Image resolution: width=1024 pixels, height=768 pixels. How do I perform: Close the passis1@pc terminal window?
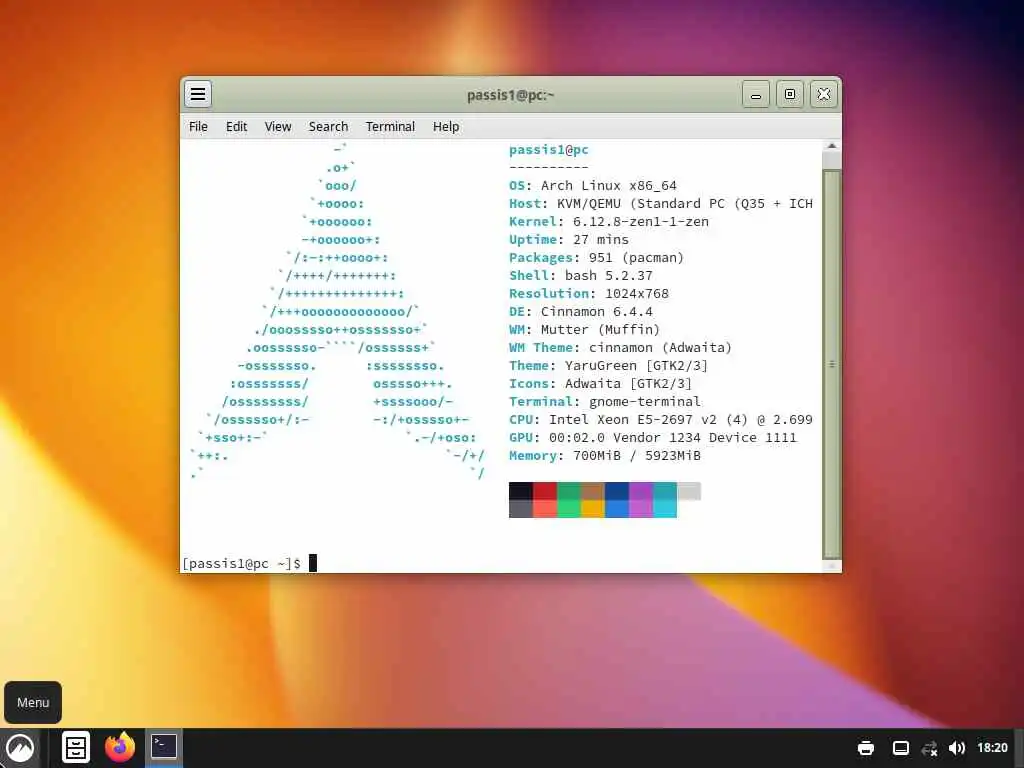824,95
